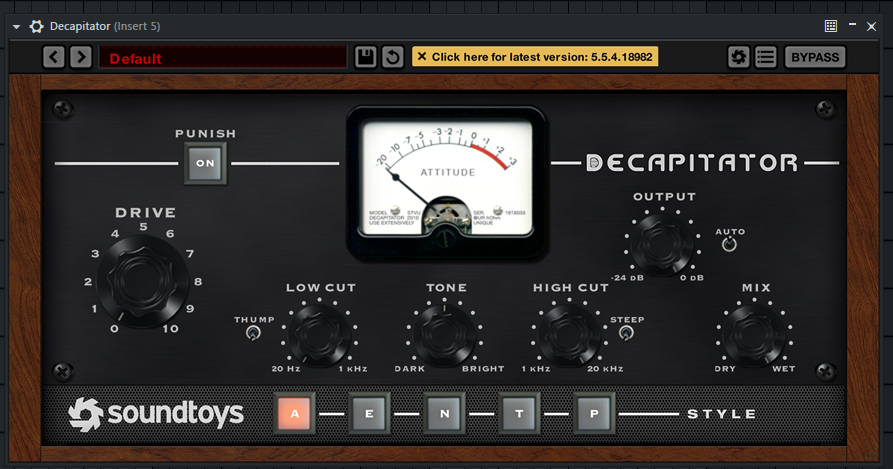Click the ATTITUDE VU meter
893x469 pixels.
pos(447,183)
